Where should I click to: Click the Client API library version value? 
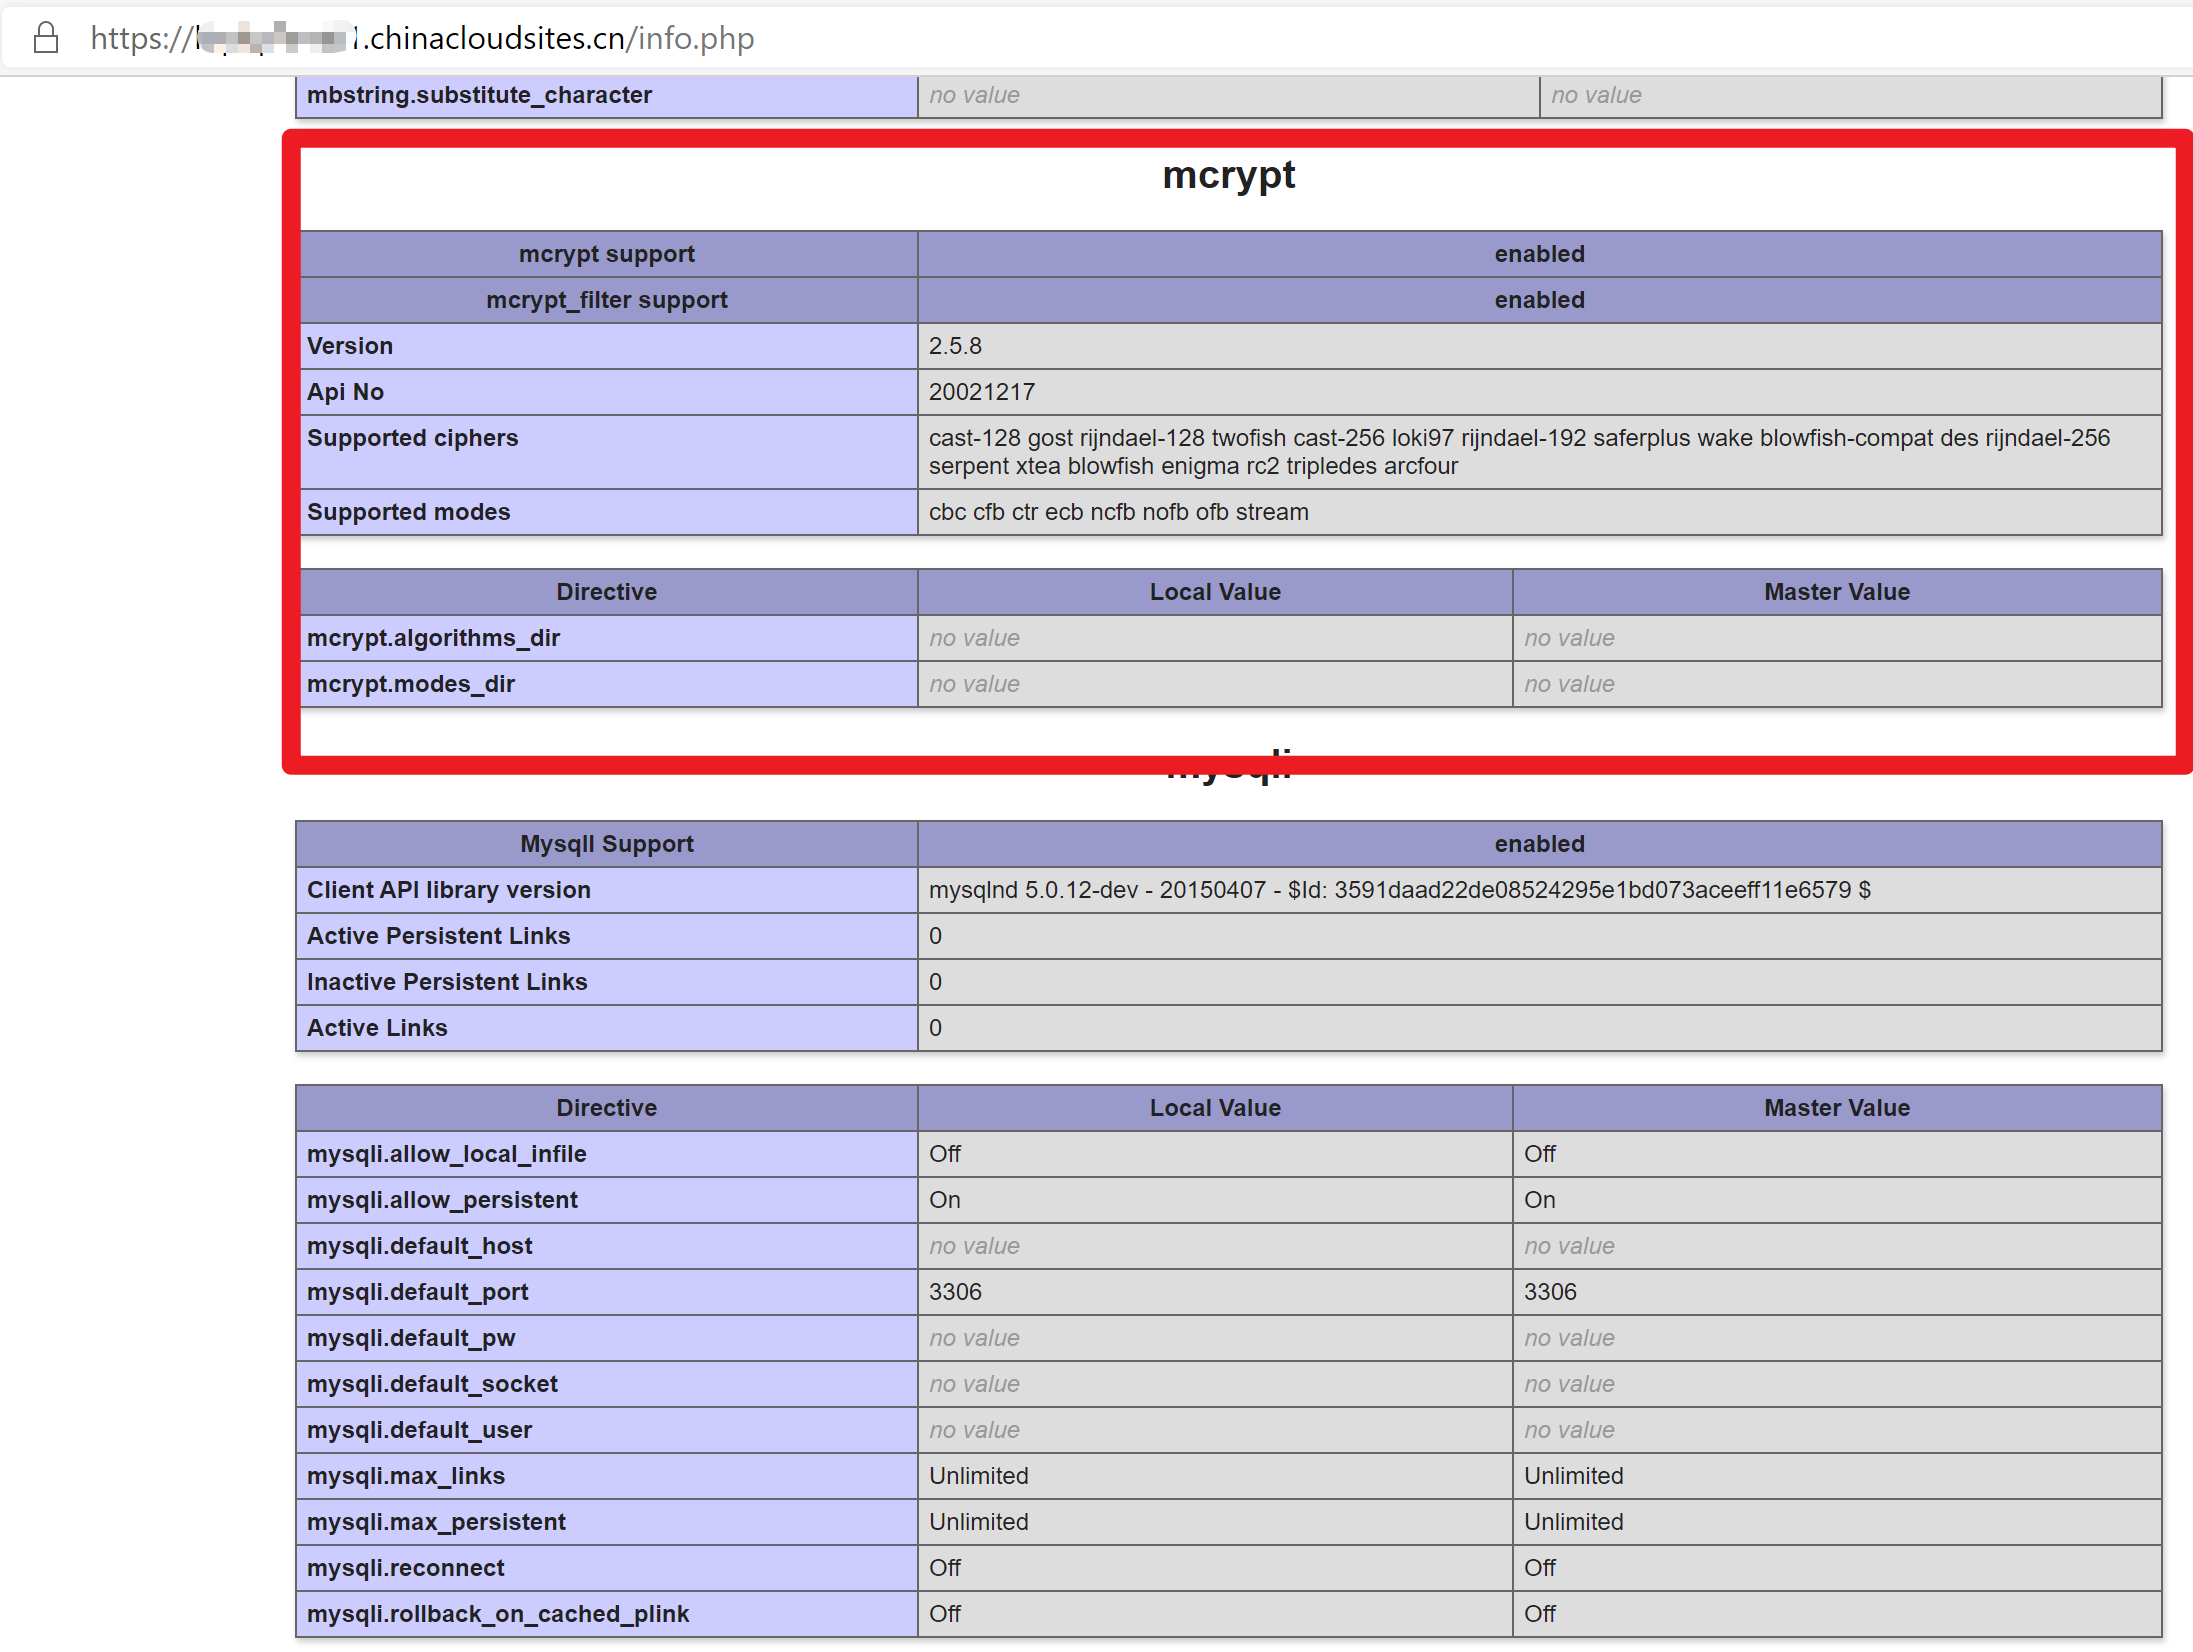tap(1399, 890)
